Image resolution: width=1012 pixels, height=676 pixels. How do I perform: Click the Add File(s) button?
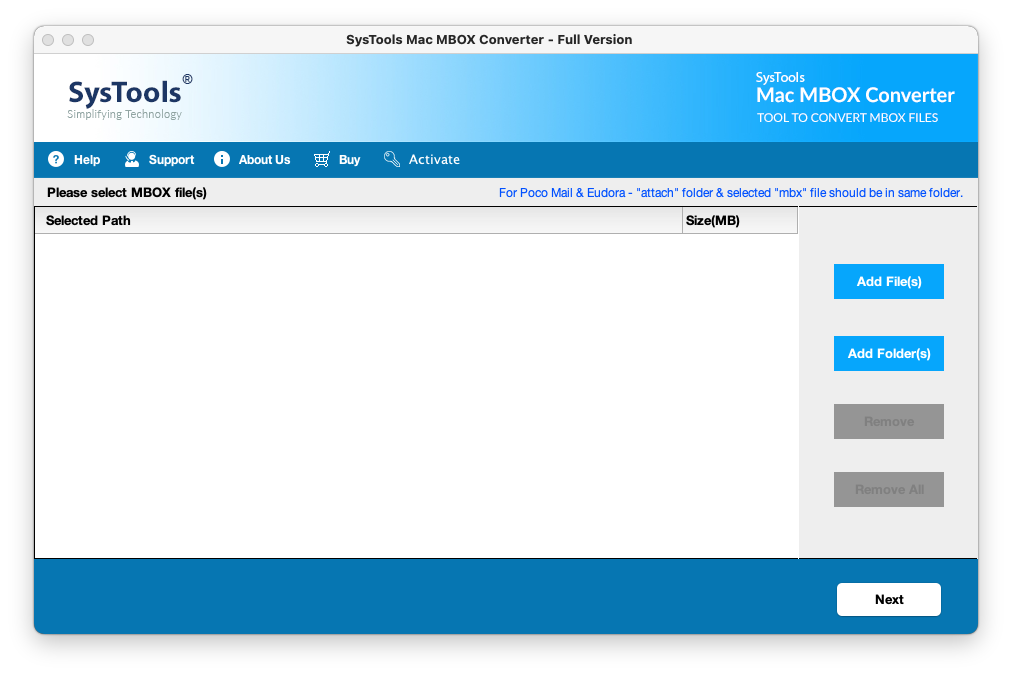[889, 282]
